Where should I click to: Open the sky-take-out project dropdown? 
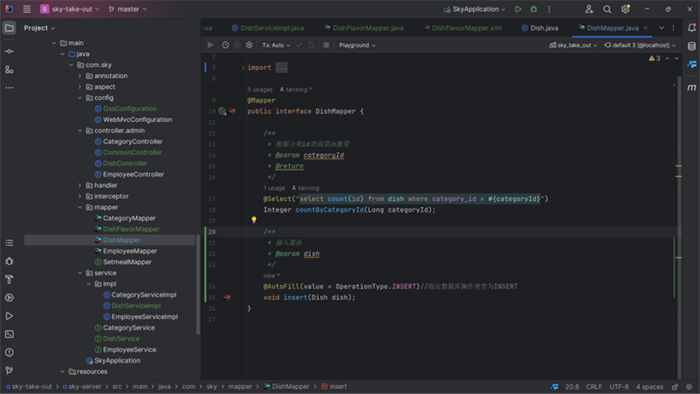click(70, 9)
